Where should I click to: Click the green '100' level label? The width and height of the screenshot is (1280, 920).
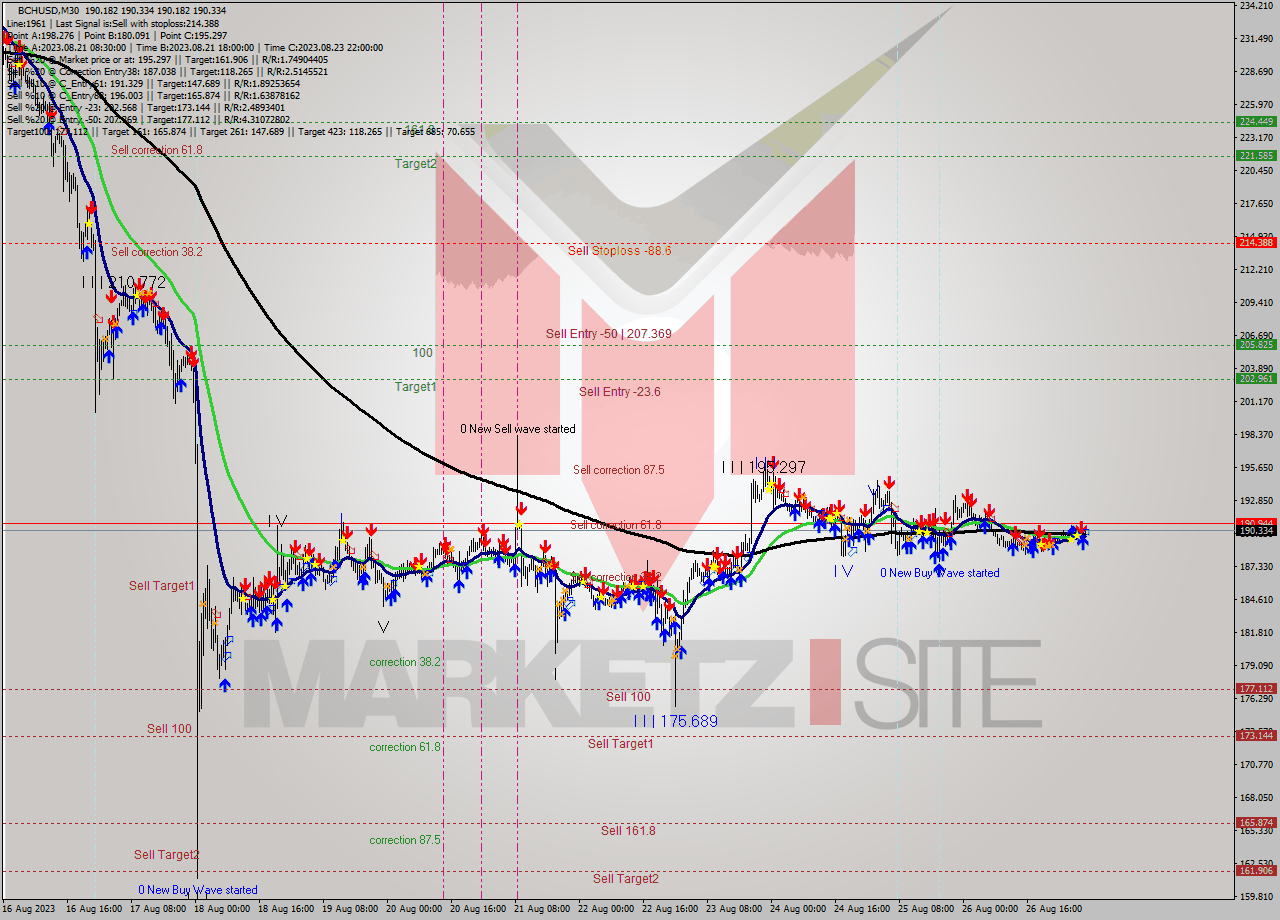(422, 353)
